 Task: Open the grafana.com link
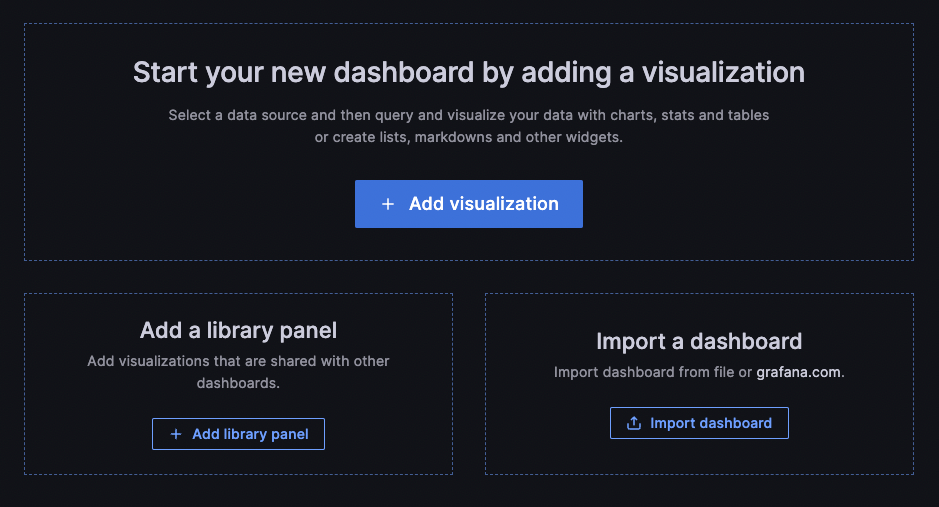click(799, 372)
